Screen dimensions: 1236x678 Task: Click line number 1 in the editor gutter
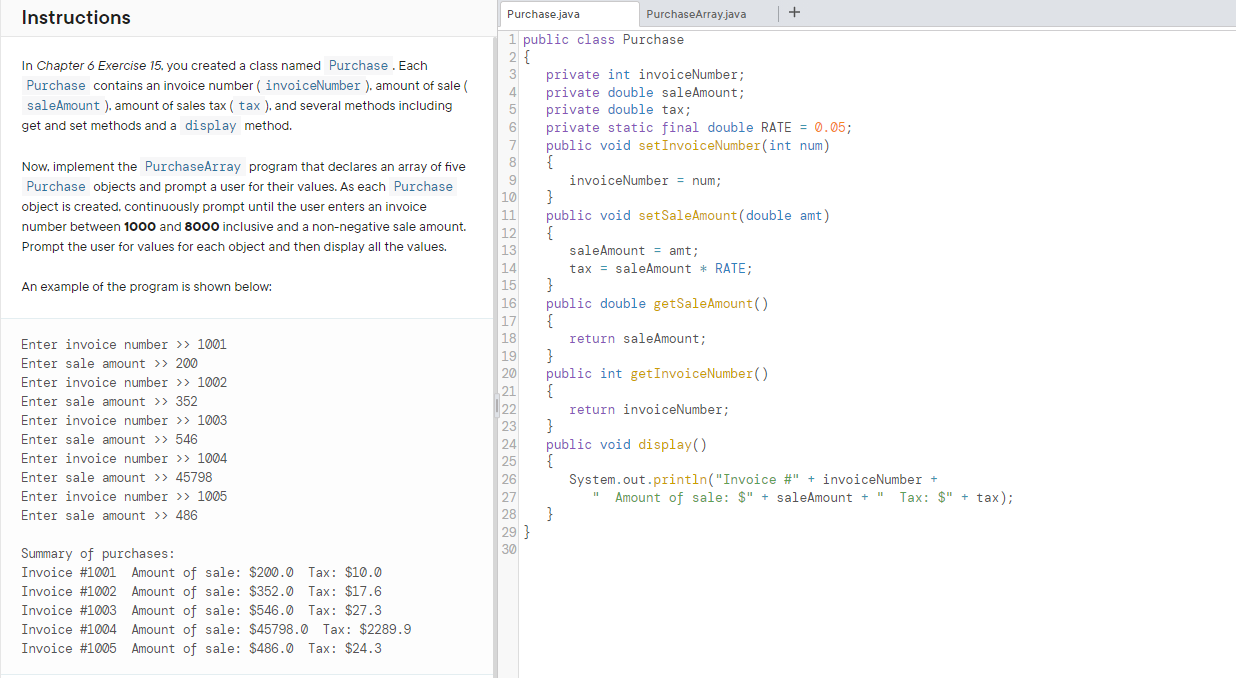pos(511,39)
